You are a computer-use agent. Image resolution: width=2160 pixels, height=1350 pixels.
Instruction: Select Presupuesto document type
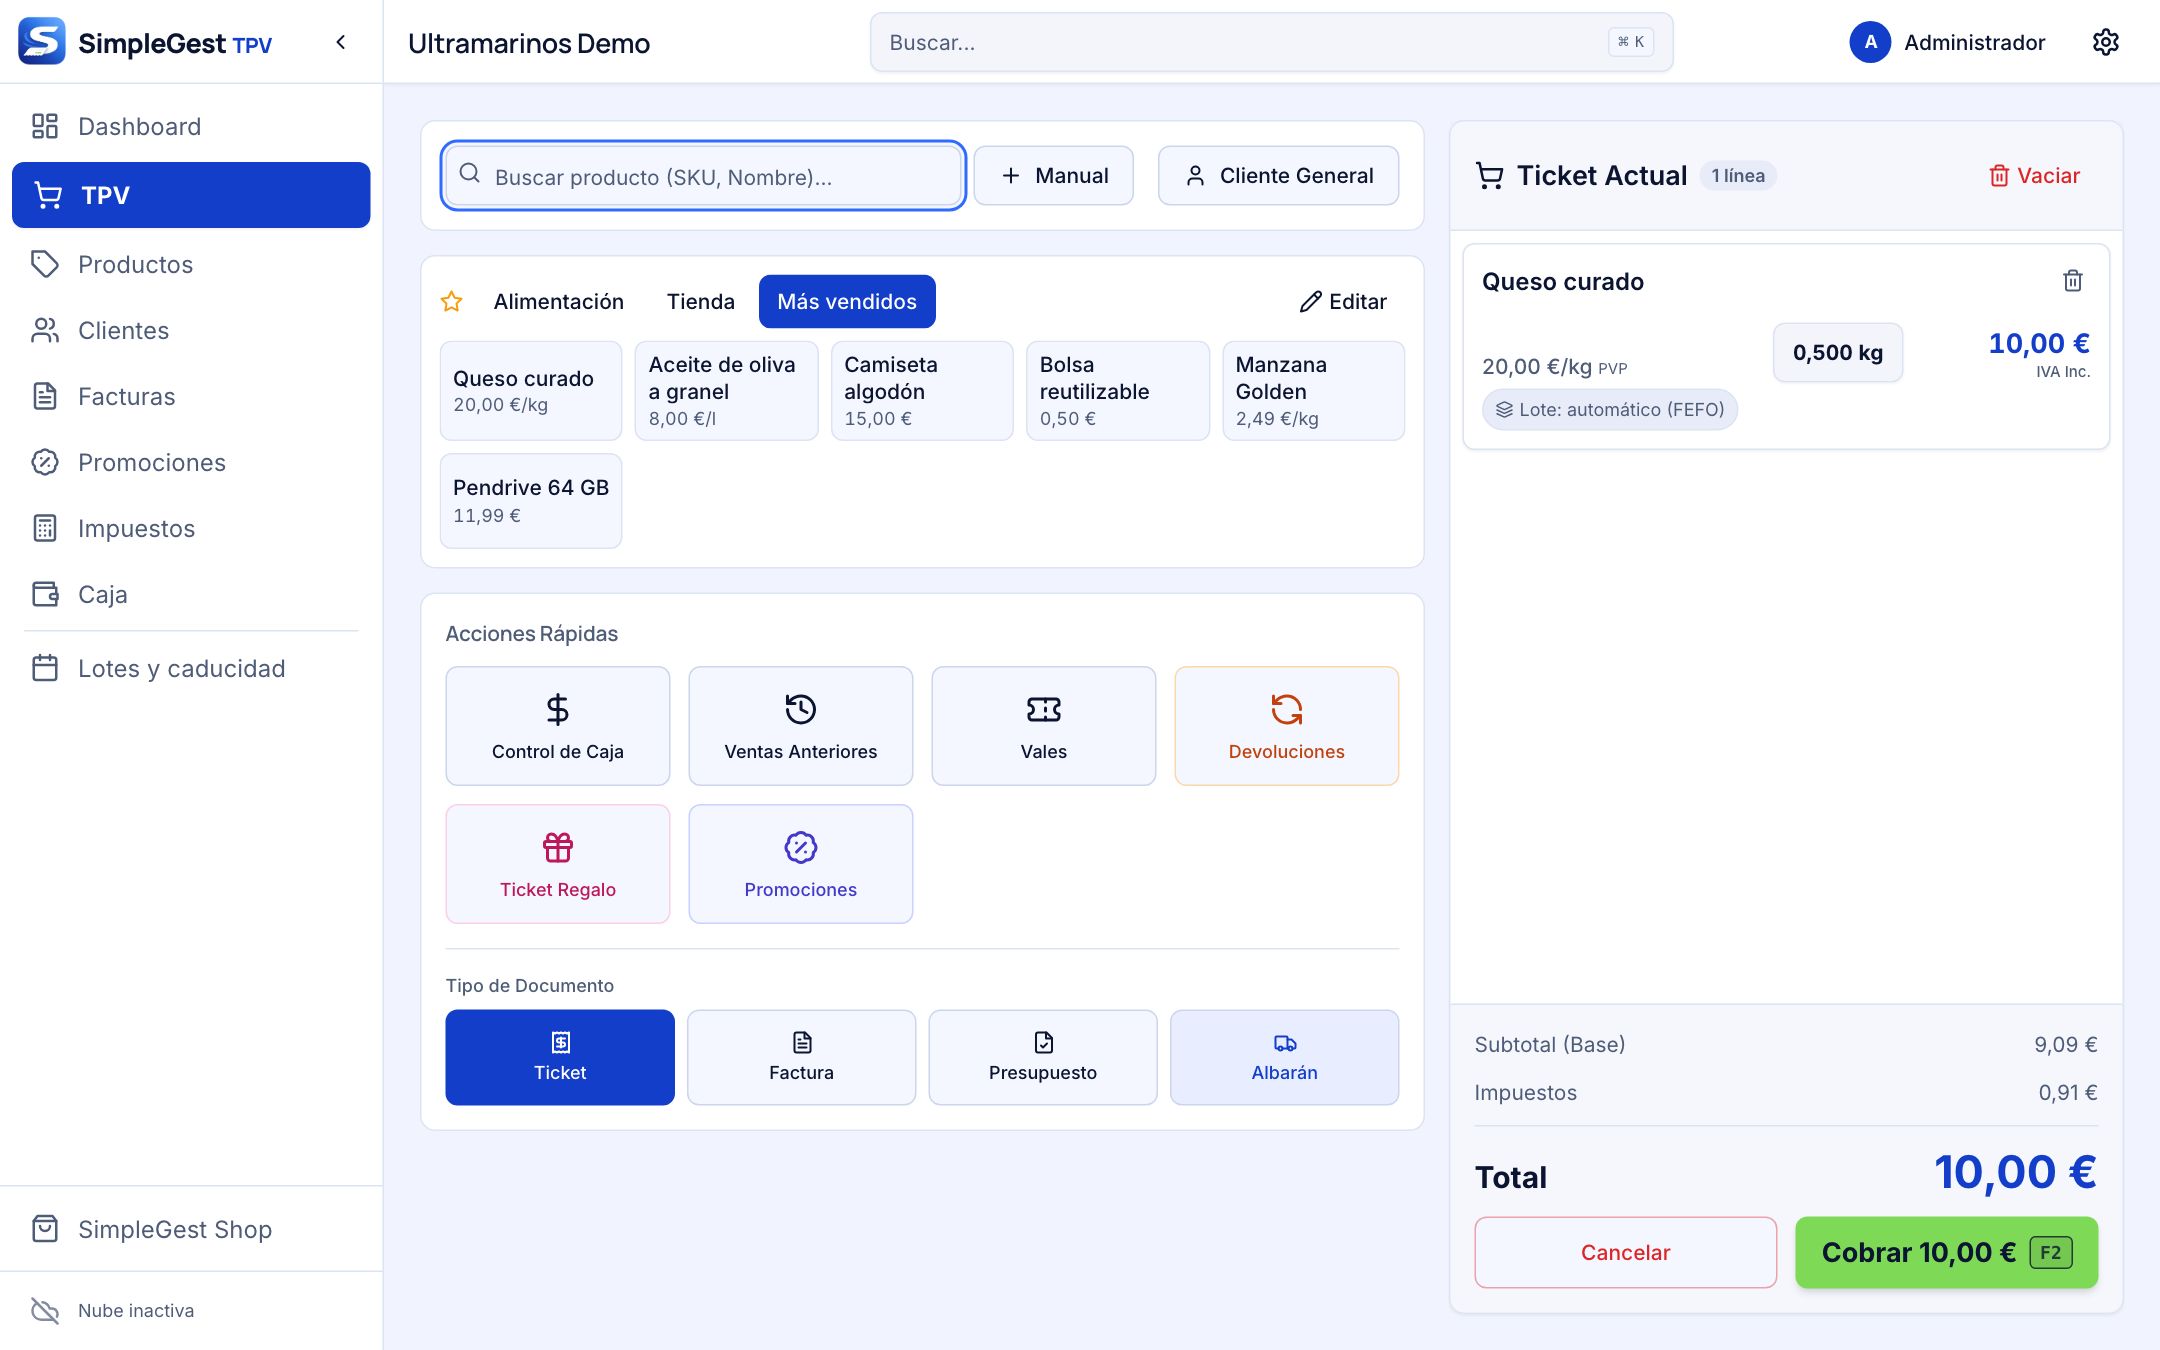point(1043,1057)
